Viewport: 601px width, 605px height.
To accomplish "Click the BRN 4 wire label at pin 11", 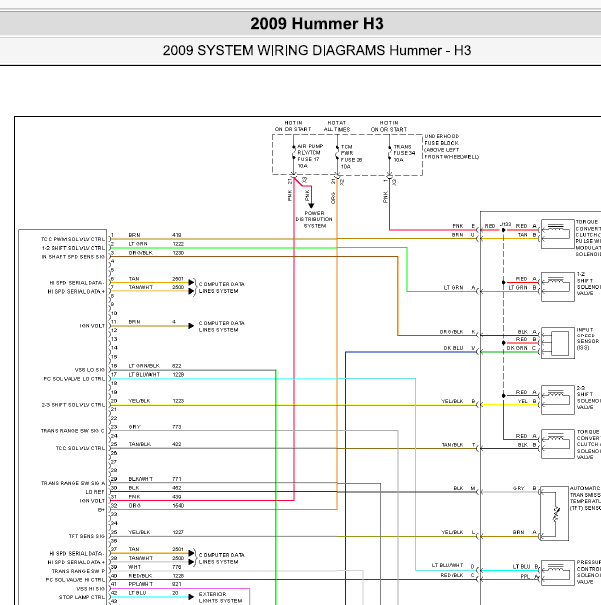I will [152, 322].
